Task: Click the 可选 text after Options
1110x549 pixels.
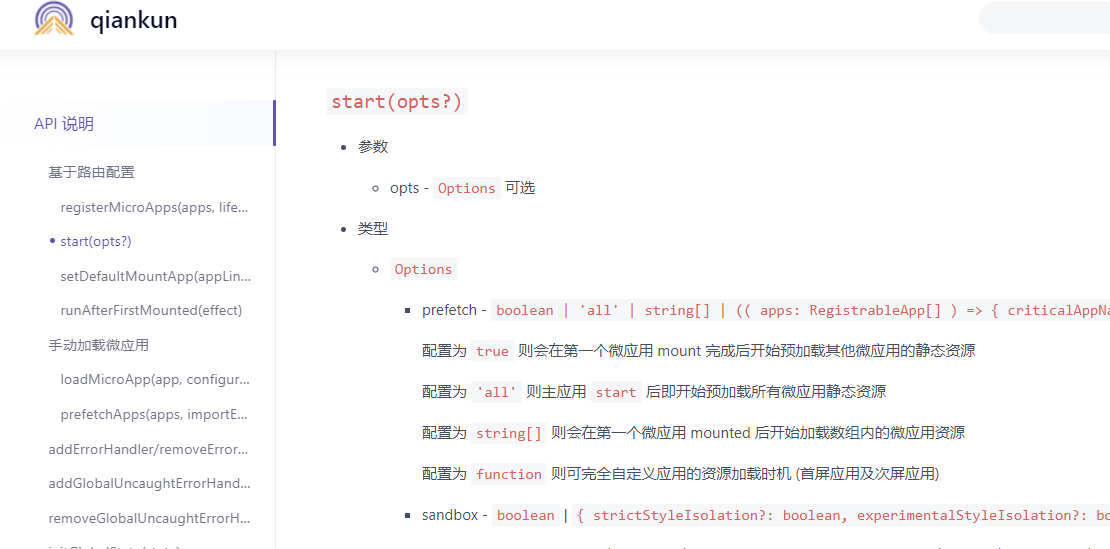Action: click(520, 188)
